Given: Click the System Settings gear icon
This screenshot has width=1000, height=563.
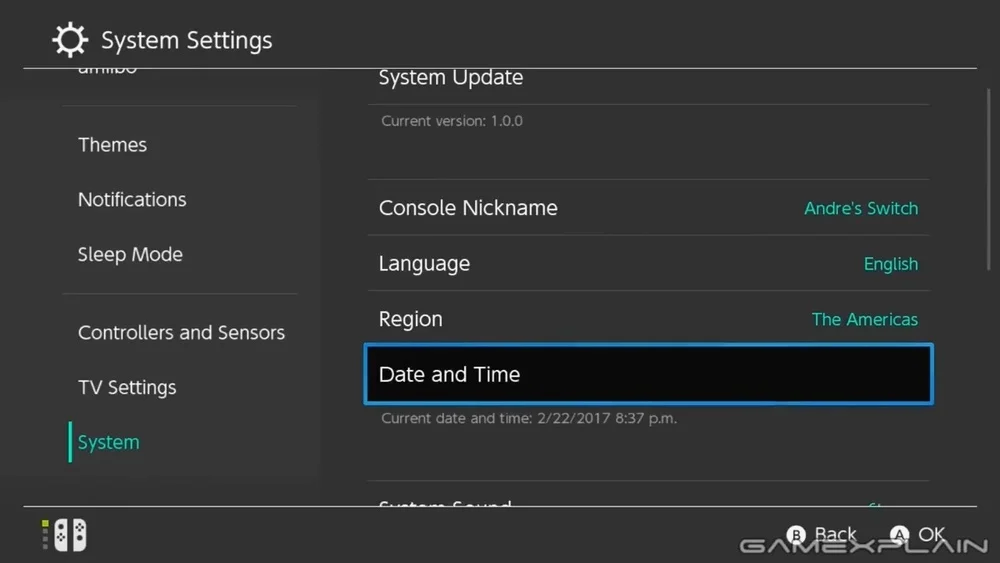Looking at the screenshot, I should 70,40.
